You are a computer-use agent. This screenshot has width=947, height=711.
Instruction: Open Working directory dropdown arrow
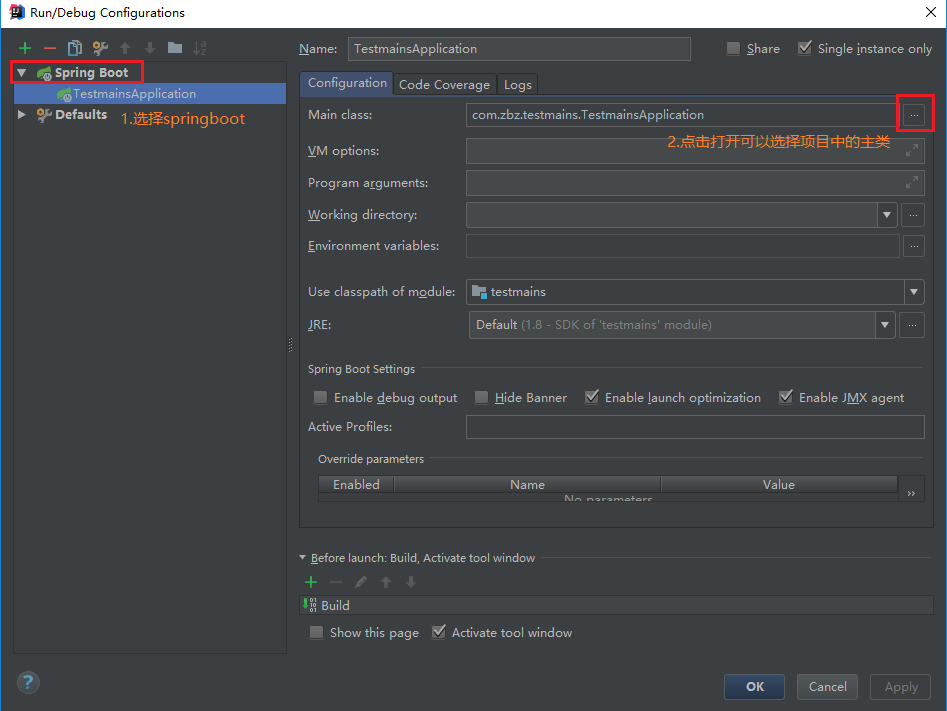[x=887, y=215]
